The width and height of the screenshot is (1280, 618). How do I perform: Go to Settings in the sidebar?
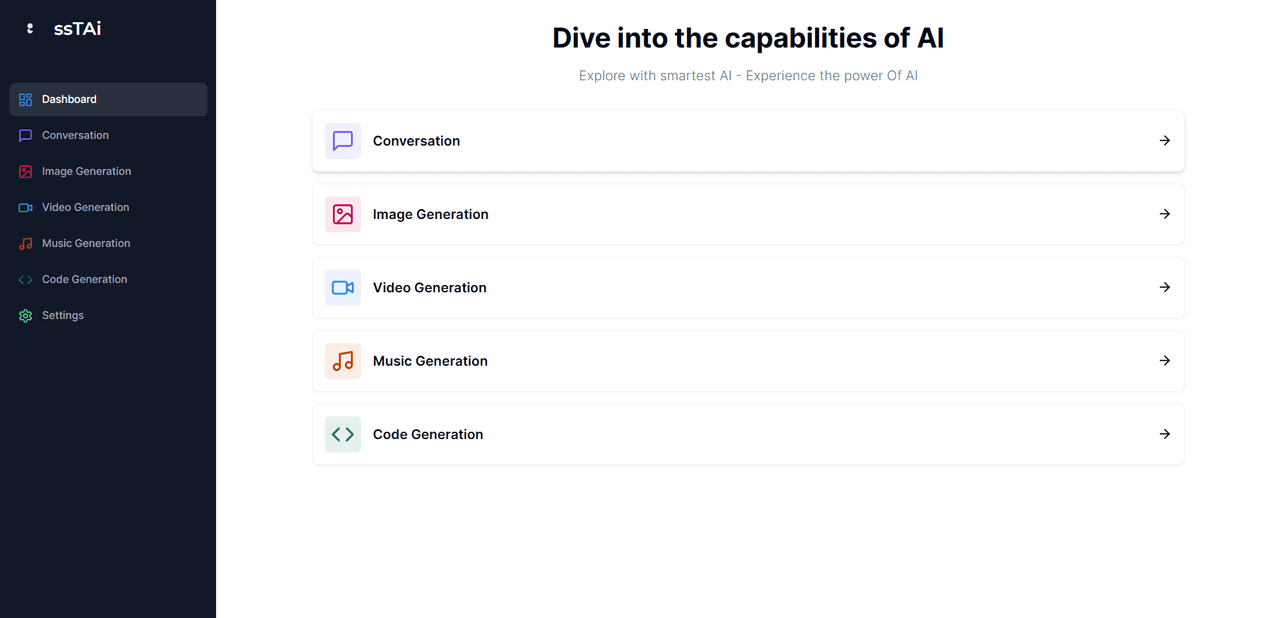(63, 316)
